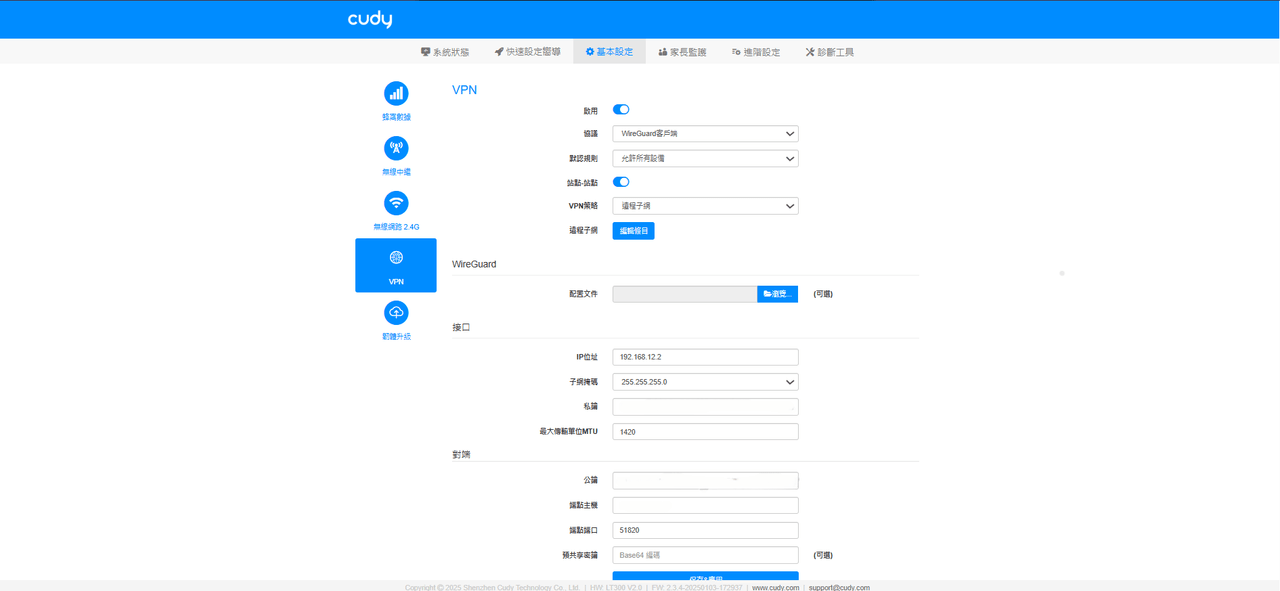
Task: Open the 子網掩碼 dropdown showing 255.255.255.0
Action: [705, 382]
